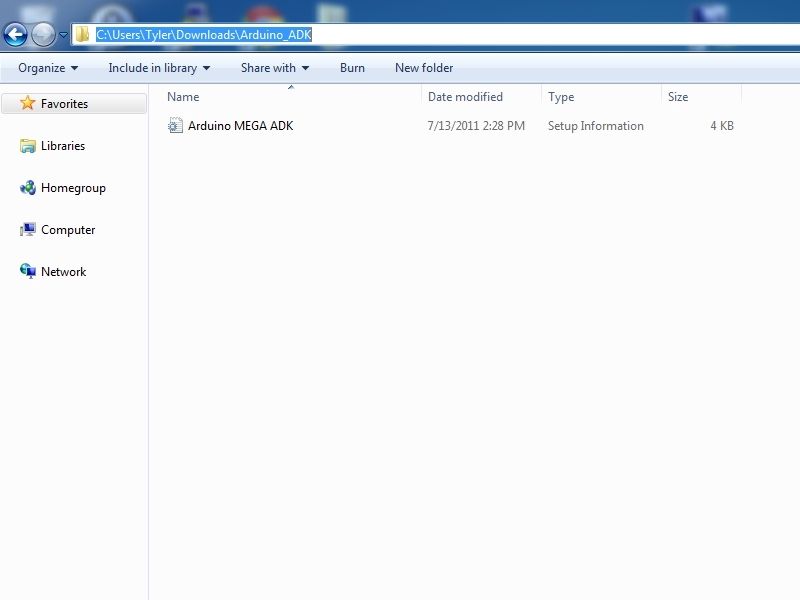Image resolution: width=800 pixels, height=600 pixels.
Task: Click the Network icon
Action: (28, 271)
